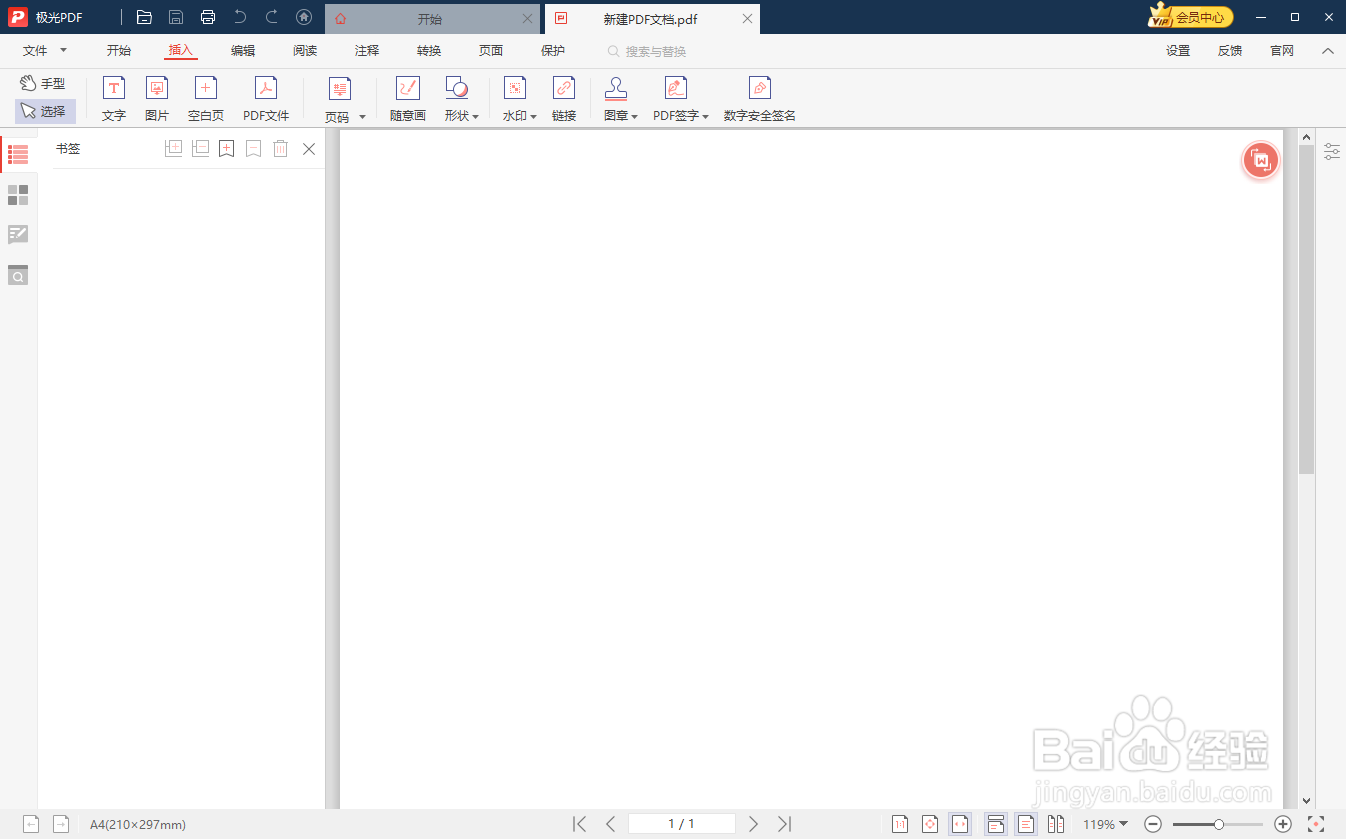Screen dimensions: 1346x839
Task: Add a blank page with 空白页
Action: pyautogui.click(x=206, y=100)
